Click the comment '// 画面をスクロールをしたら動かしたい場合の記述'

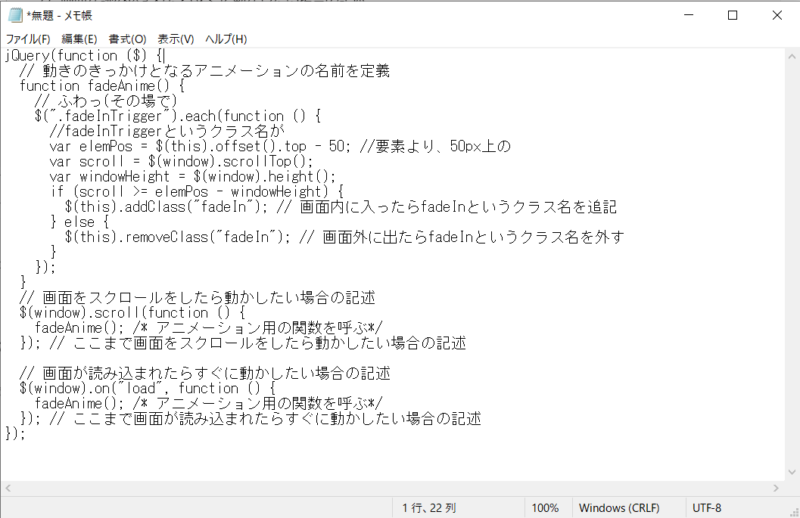197,298
